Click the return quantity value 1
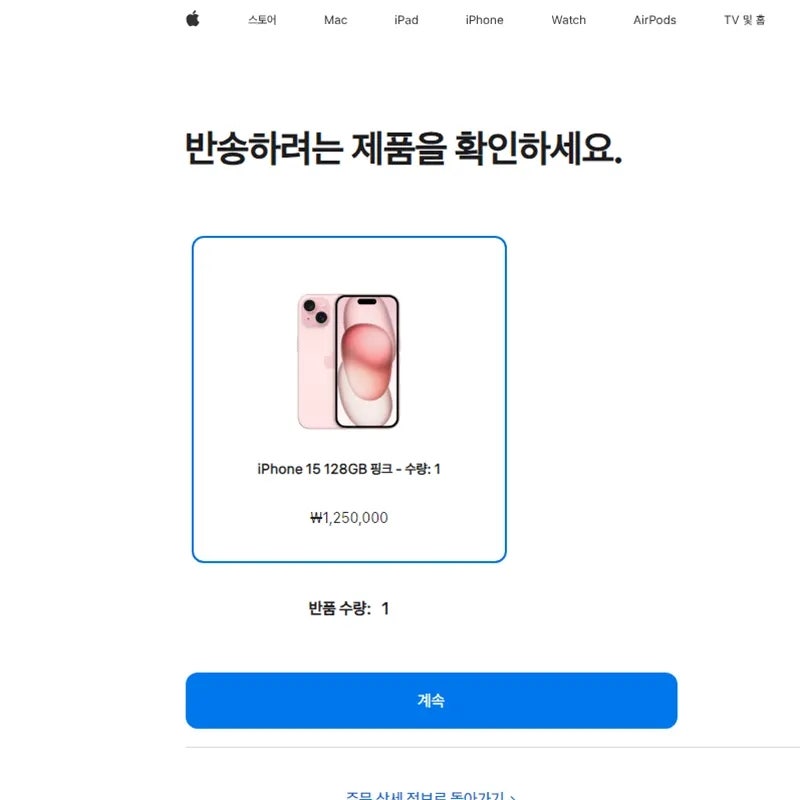 click(385, 608)
